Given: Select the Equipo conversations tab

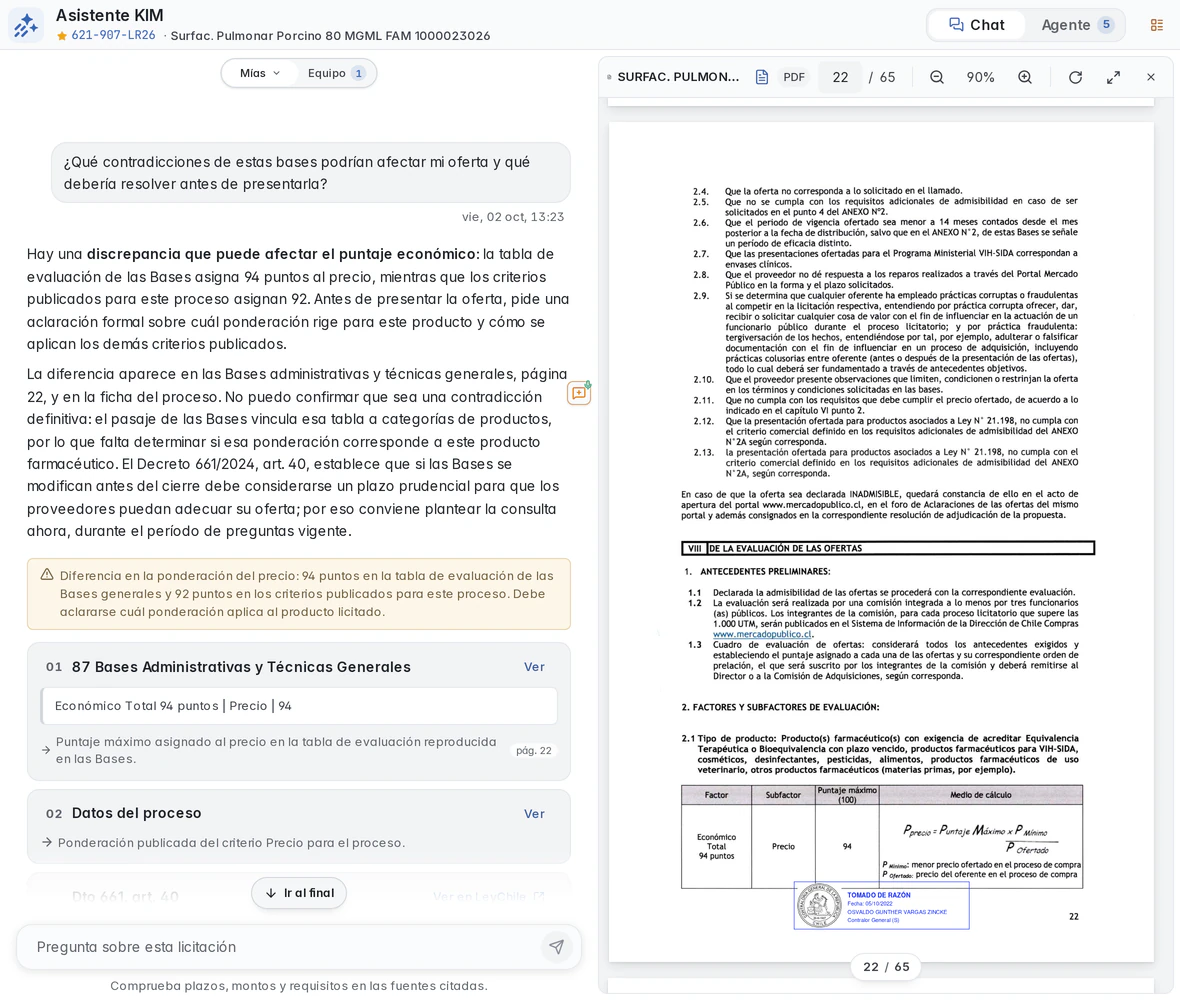Looking at the screenshot, I should pyautogui.click(x=336, y=73).
